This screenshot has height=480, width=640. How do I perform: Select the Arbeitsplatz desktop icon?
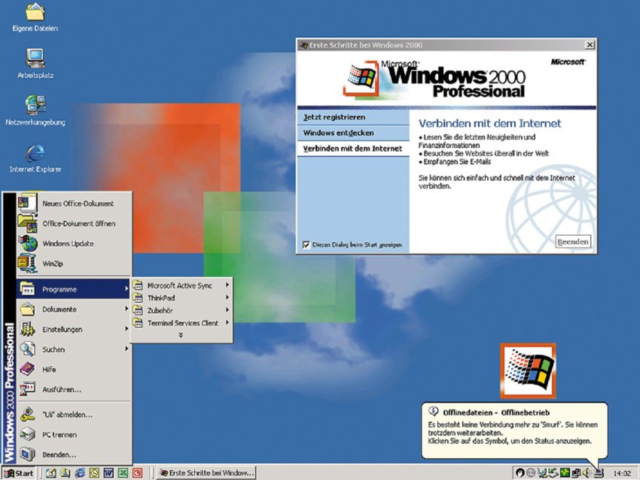click(x=35, y=63)
